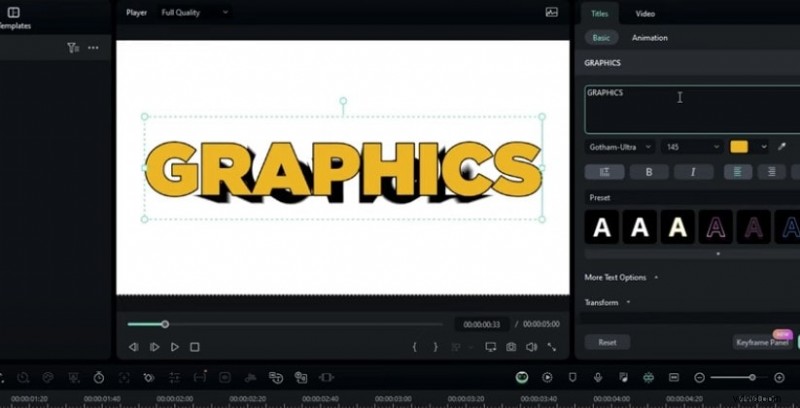This screenshot has height=408, width=800.
Task: Click the preset list horizontal scrollbar
Action: click(692, 253)
